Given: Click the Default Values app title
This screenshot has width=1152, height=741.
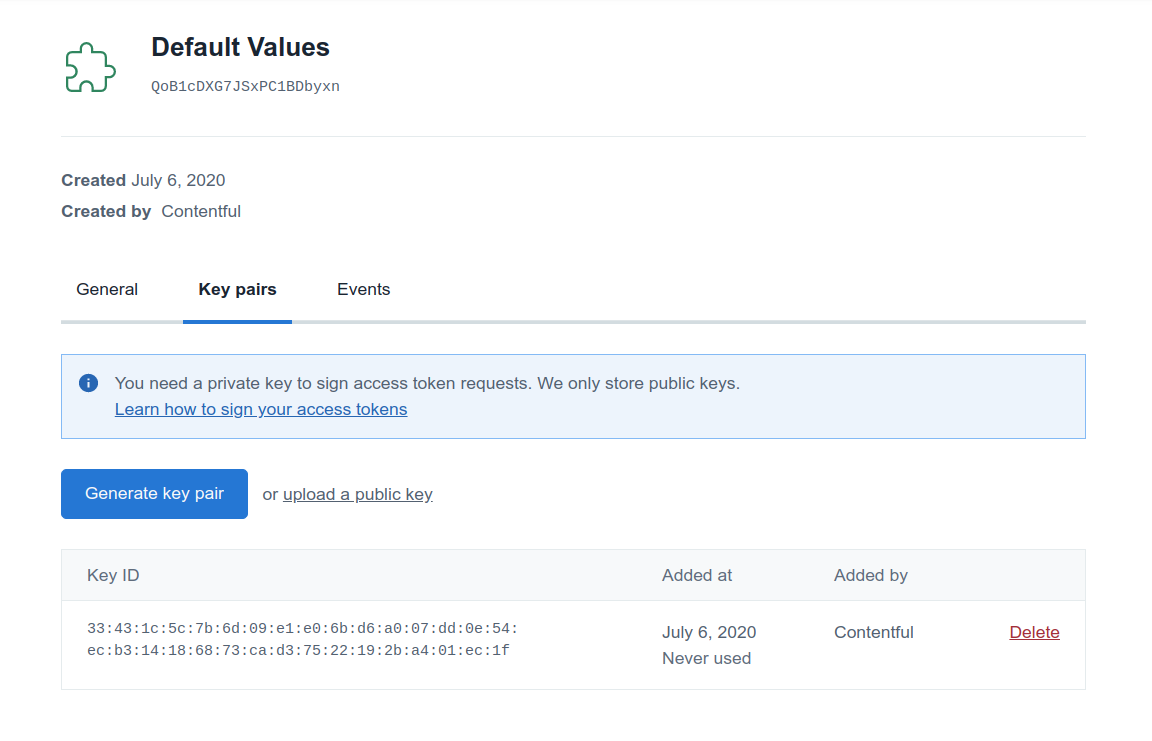Looking at the screenshot, I should (x=240, y=47).
